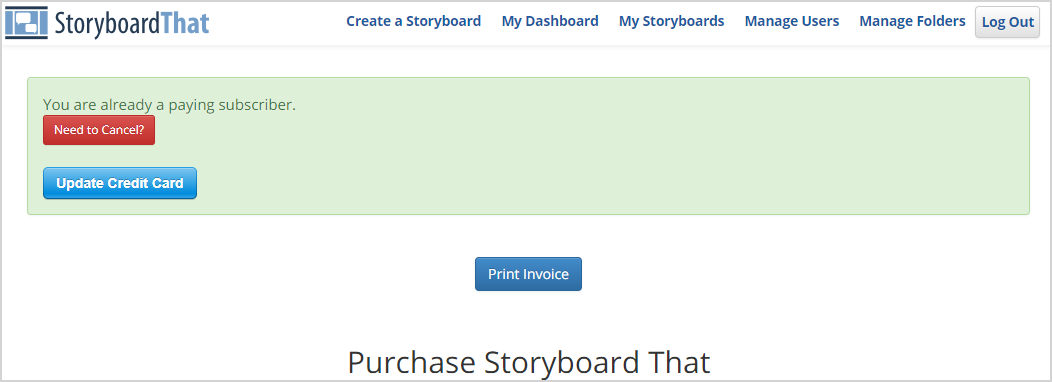Print the invoice
Screen dimensions: 1052x382
point(529,274)
